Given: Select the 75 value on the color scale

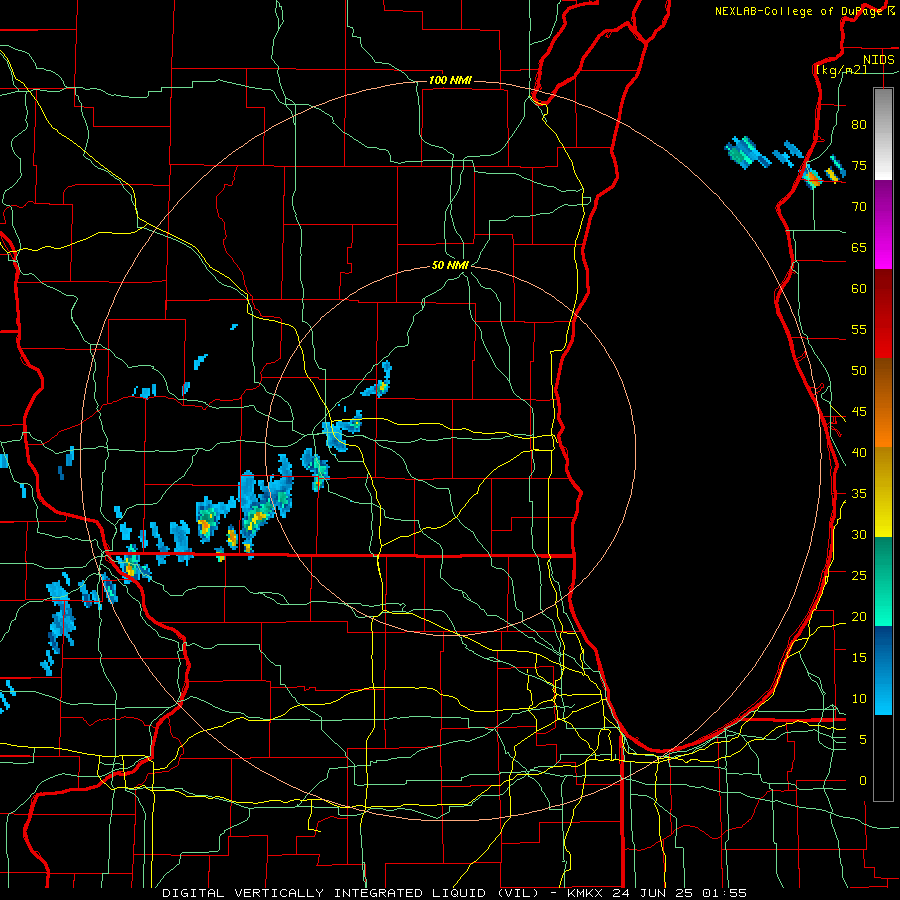Looking at the screenshot, I should coord(859,166).
